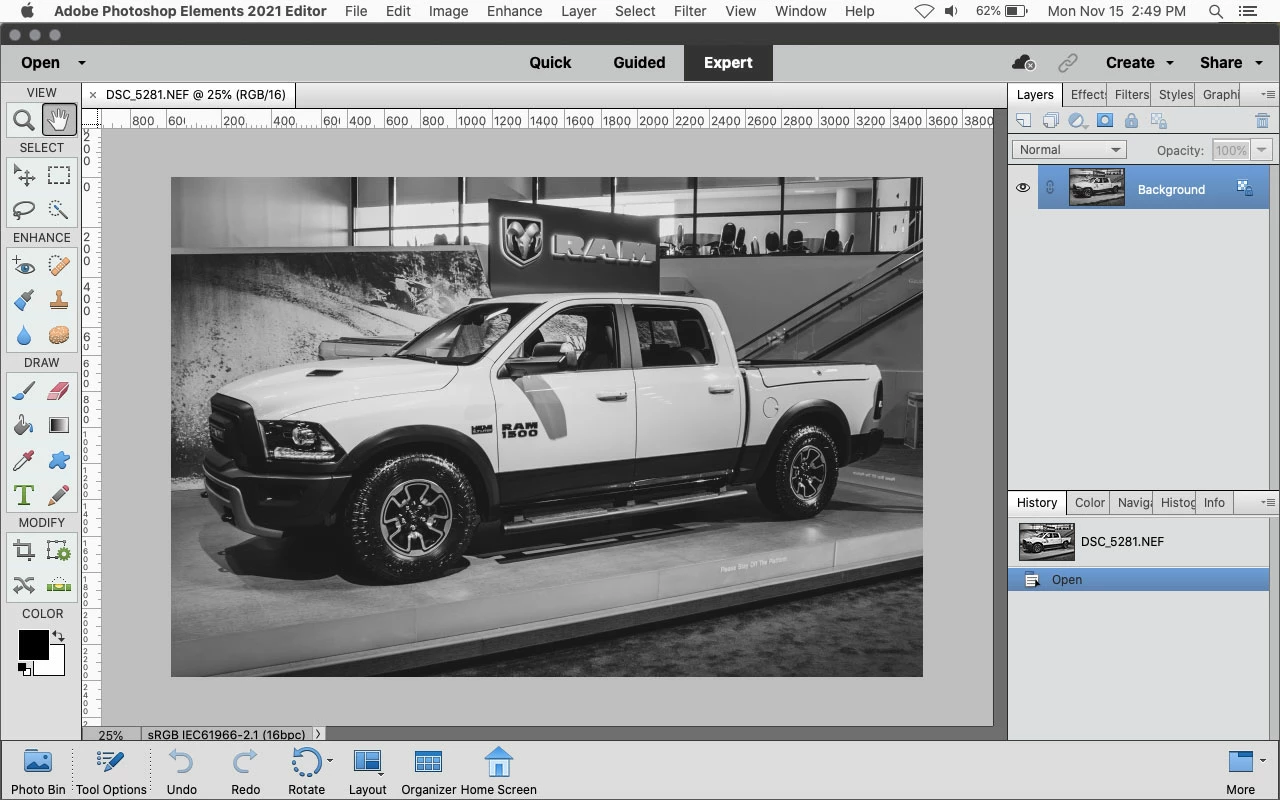Select the Hand tool
The image size is (1280, 800).
pyautogui.click(x=59, y=121)
